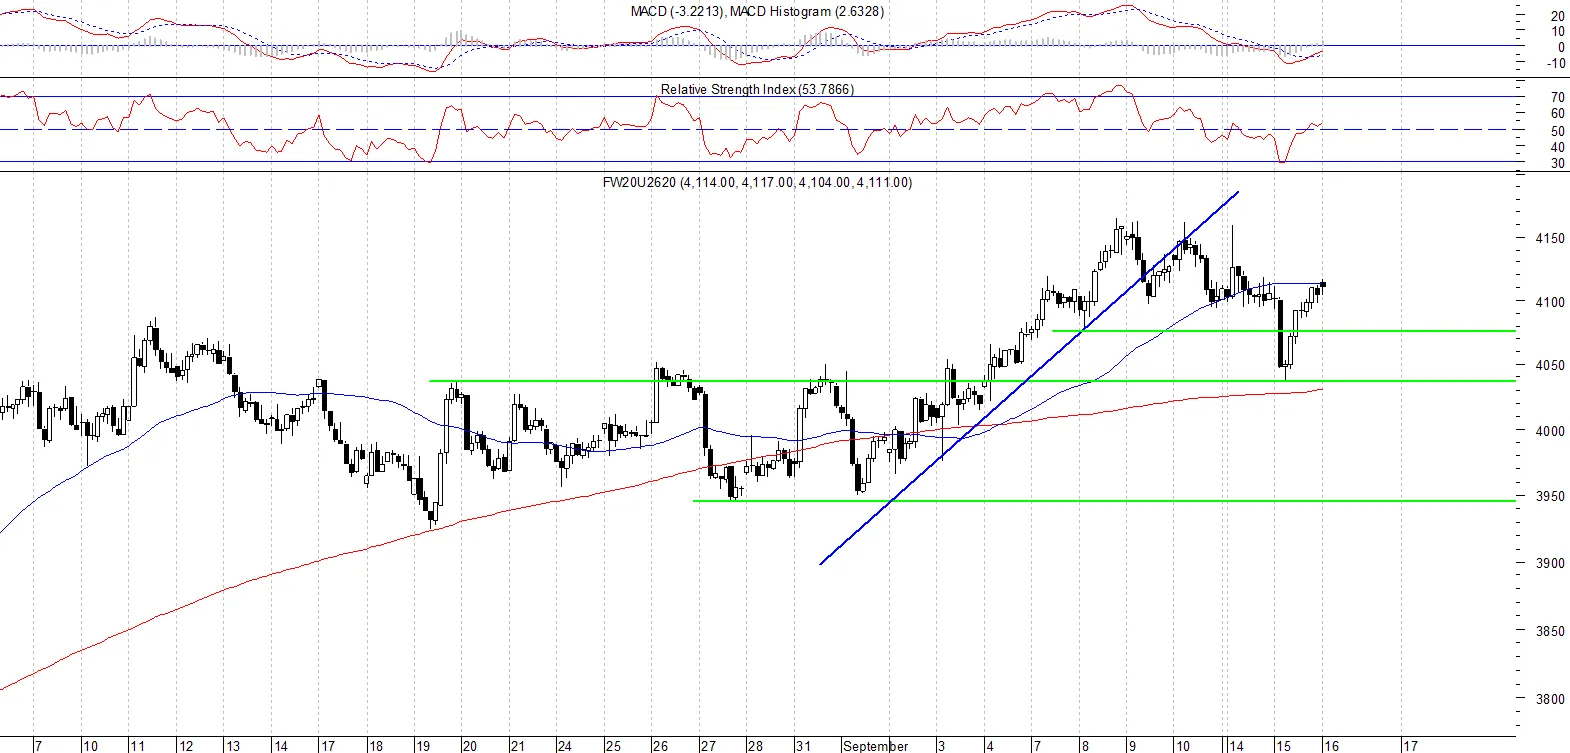Click the FW20U2620 price chart title

(757, 182)
